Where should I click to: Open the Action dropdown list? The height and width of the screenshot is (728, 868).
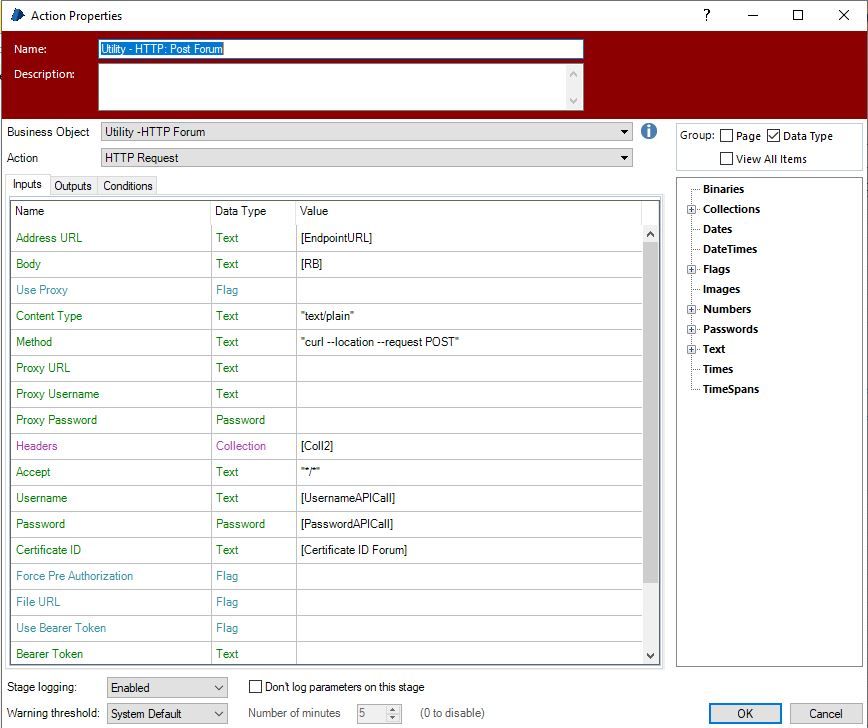coord(625,158)
